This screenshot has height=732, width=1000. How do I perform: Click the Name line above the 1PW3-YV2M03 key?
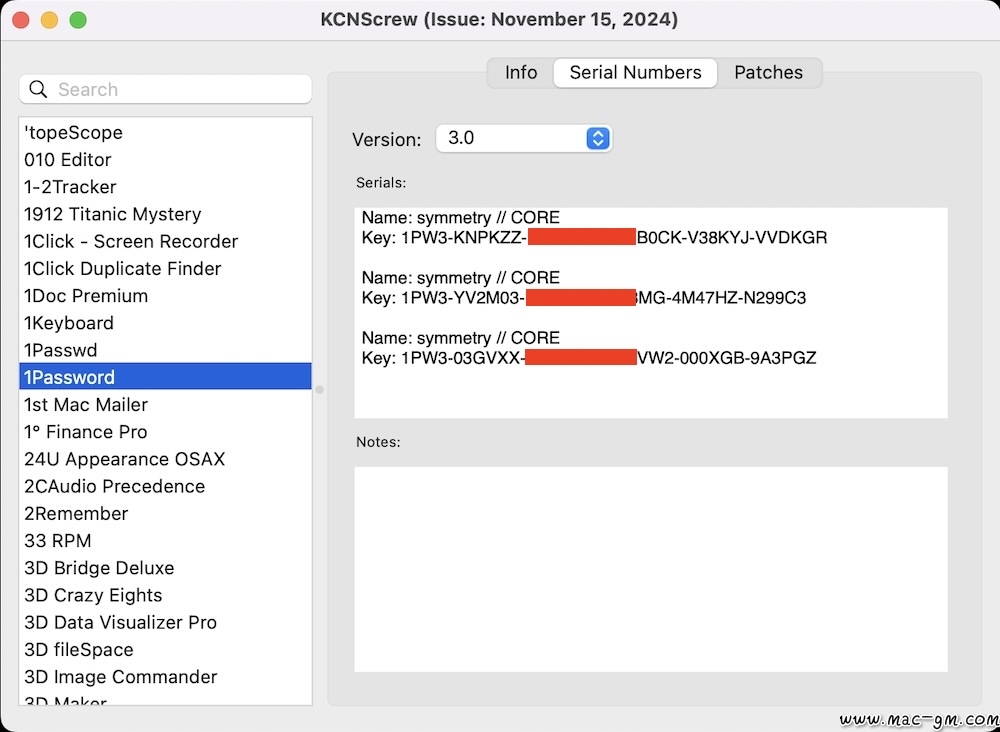[460, 277]
